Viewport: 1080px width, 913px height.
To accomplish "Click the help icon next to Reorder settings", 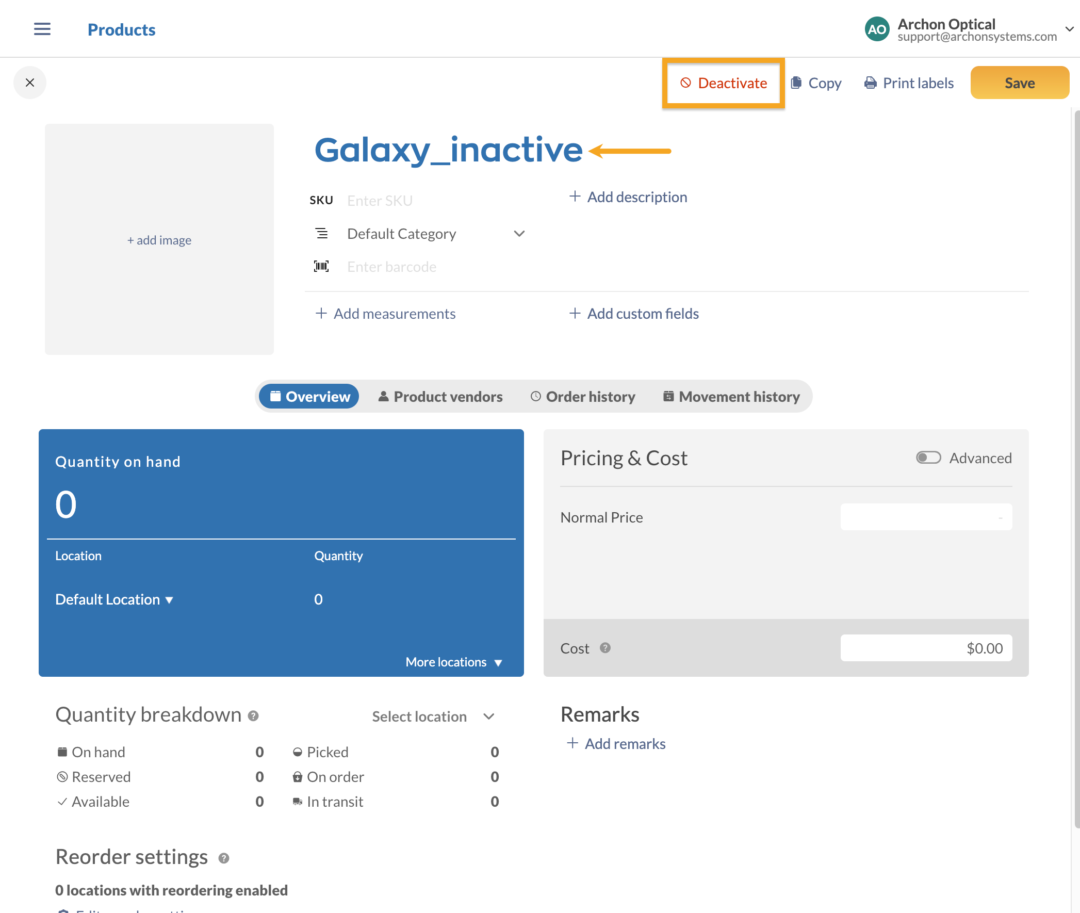I will pyautogui.click(x=222, y=858).
